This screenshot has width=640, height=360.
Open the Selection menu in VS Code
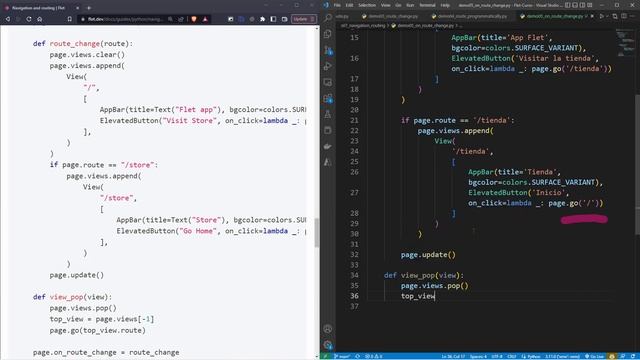[x=367, y=5]
